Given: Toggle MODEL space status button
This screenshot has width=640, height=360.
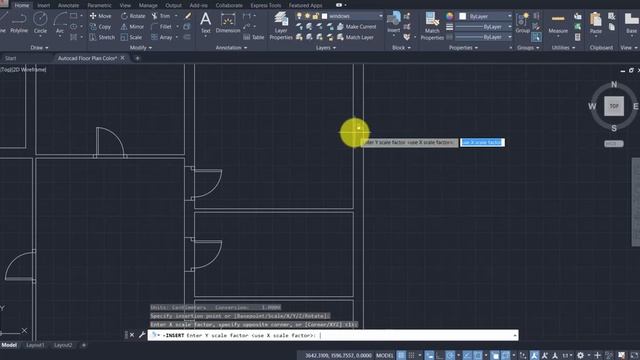Looking at the screenshot, I should pyautogui.click(x=384, y=356).
